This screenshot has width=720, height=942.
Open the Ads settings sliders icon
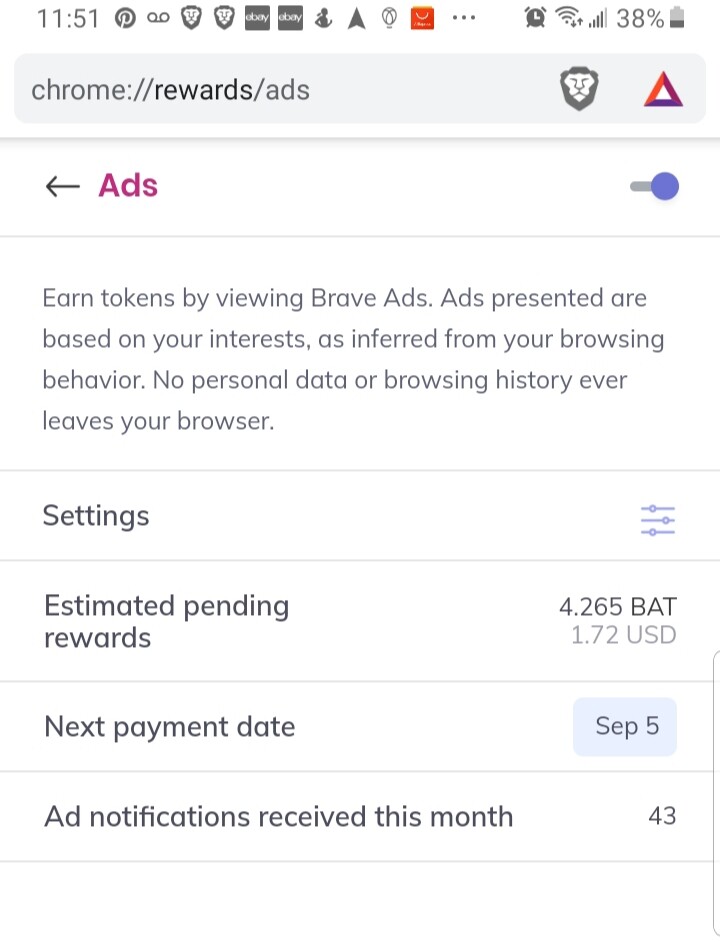[x=657, y=520]
